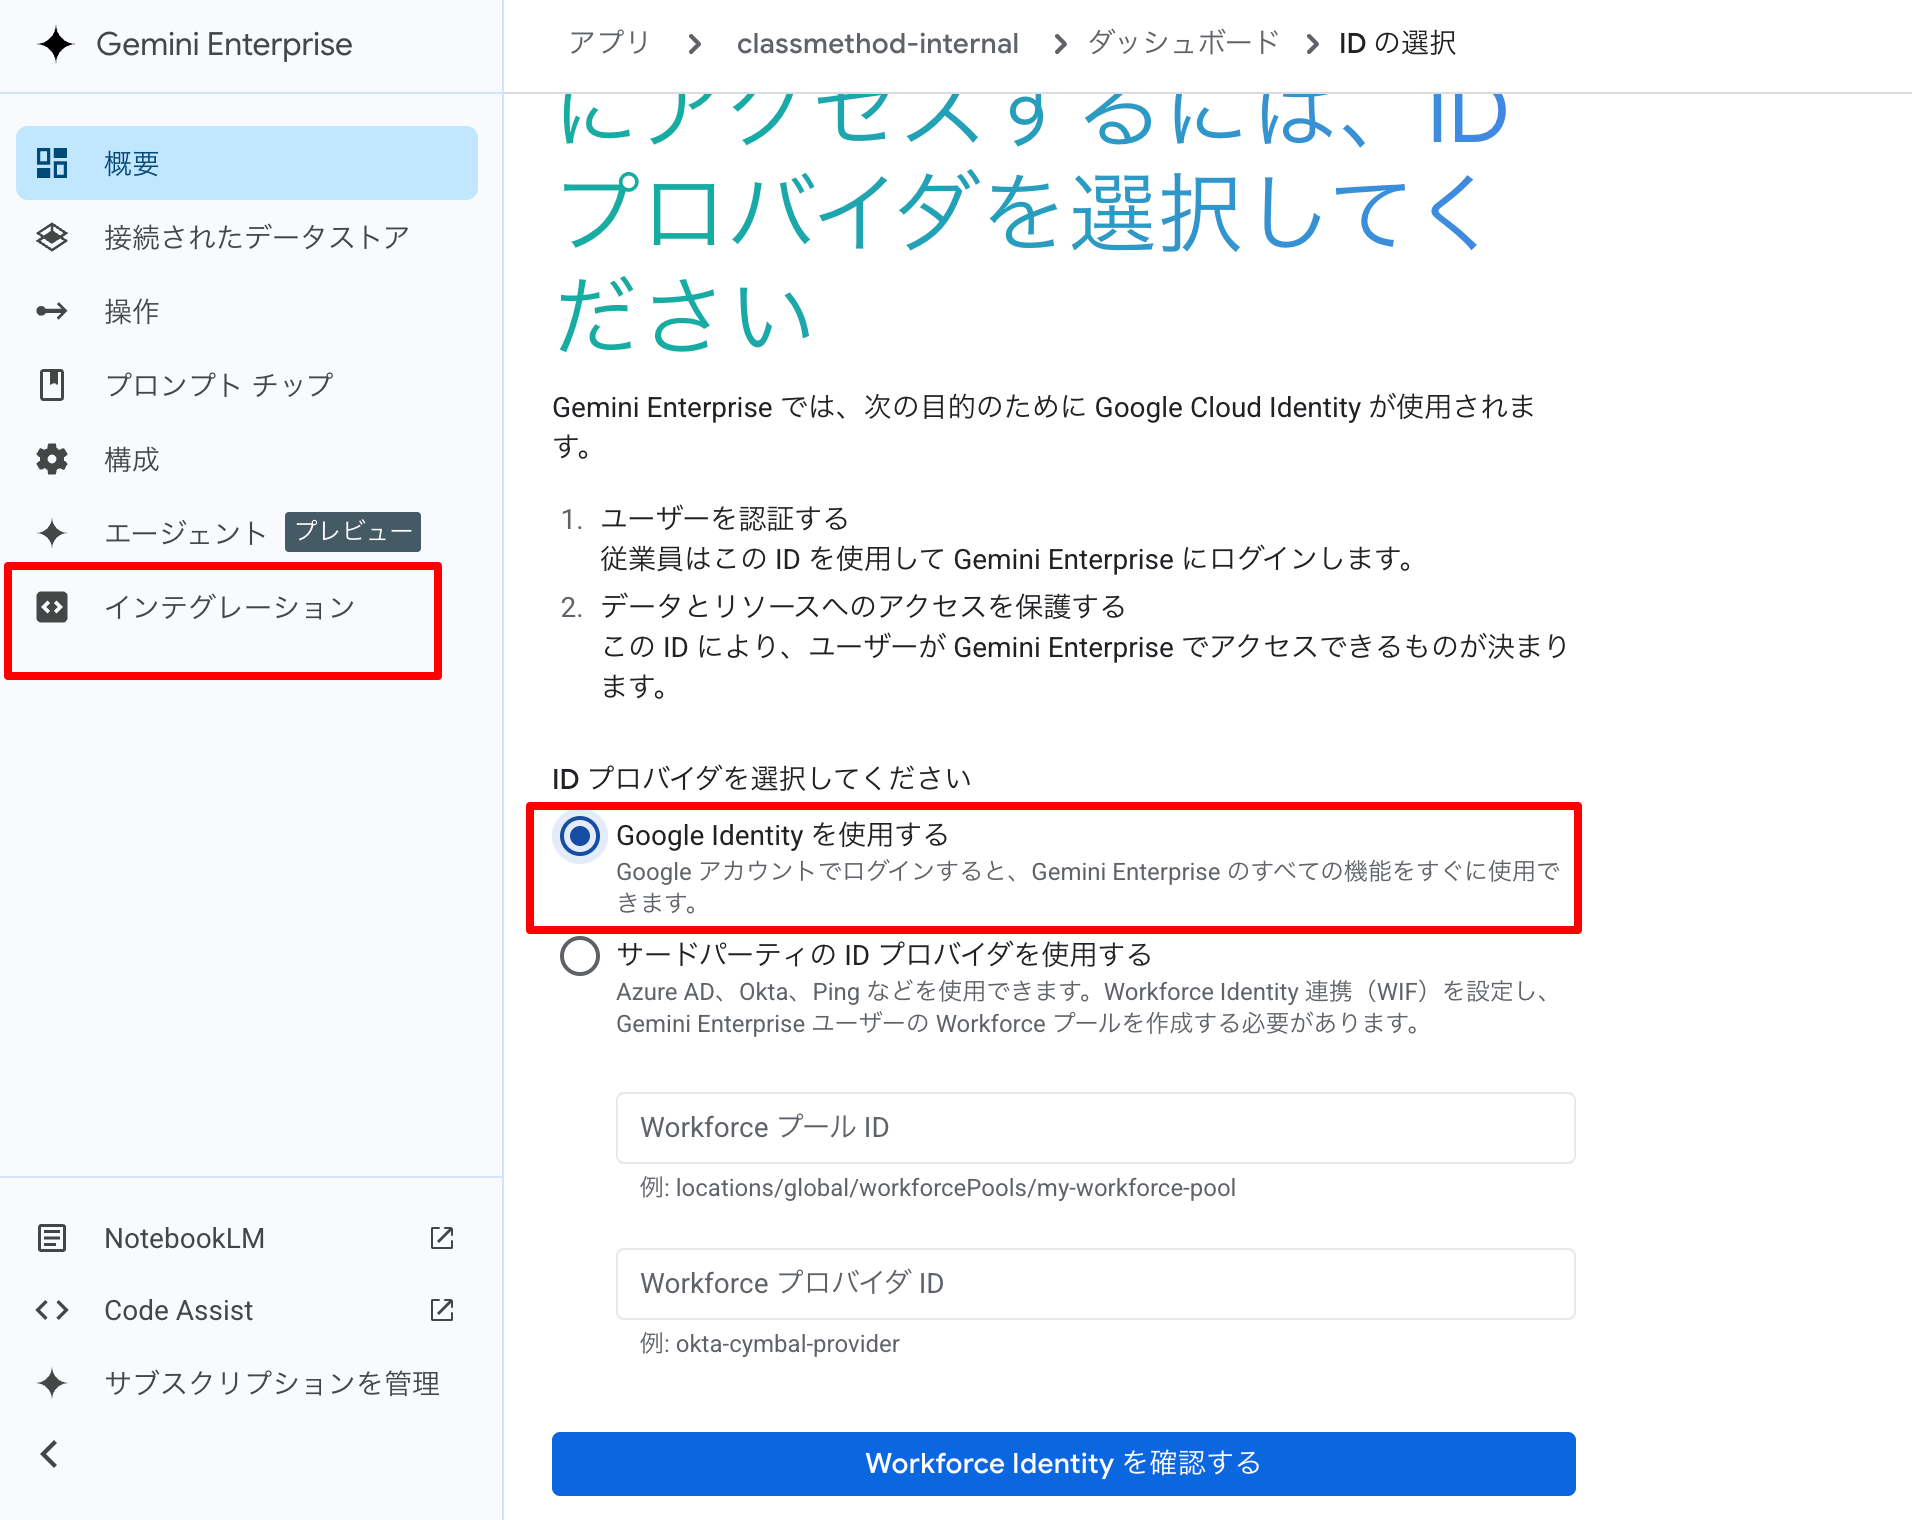
Task: Click the Gemini Enterprise sparkle logo
Action: (56, 44)
